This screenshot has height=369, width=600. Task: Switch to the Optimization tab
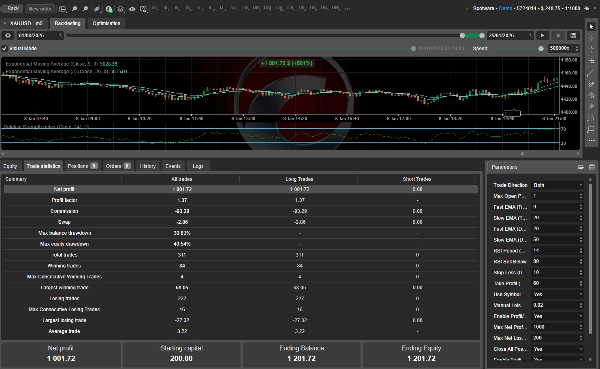[106, 23]
